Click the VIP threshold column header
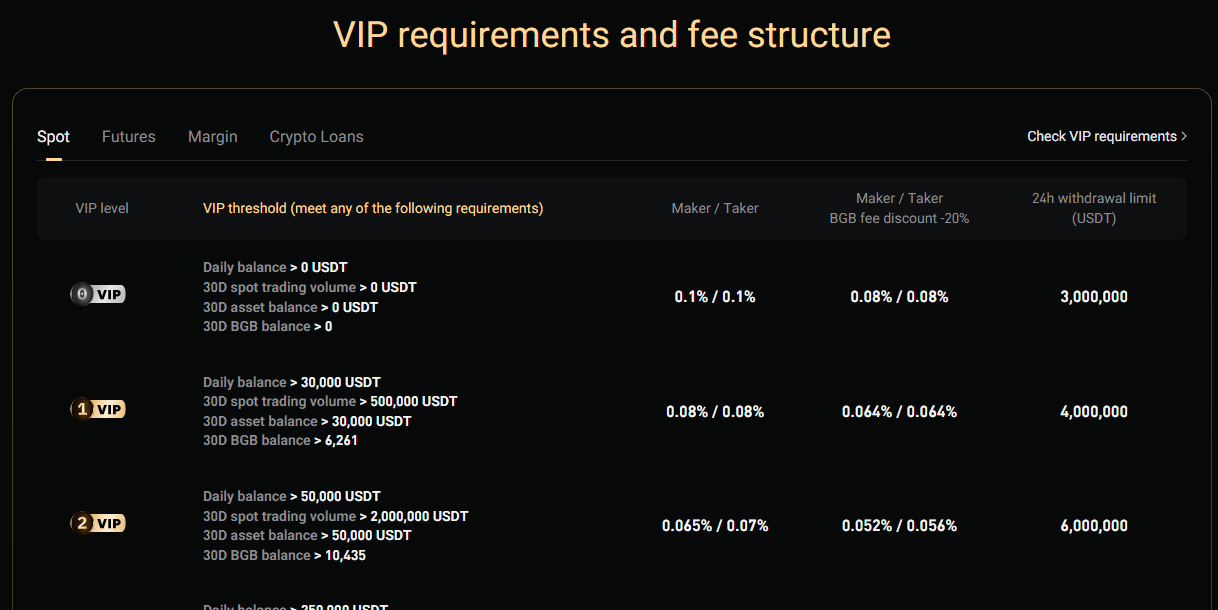1218x610 pixels. click(373, 208)
